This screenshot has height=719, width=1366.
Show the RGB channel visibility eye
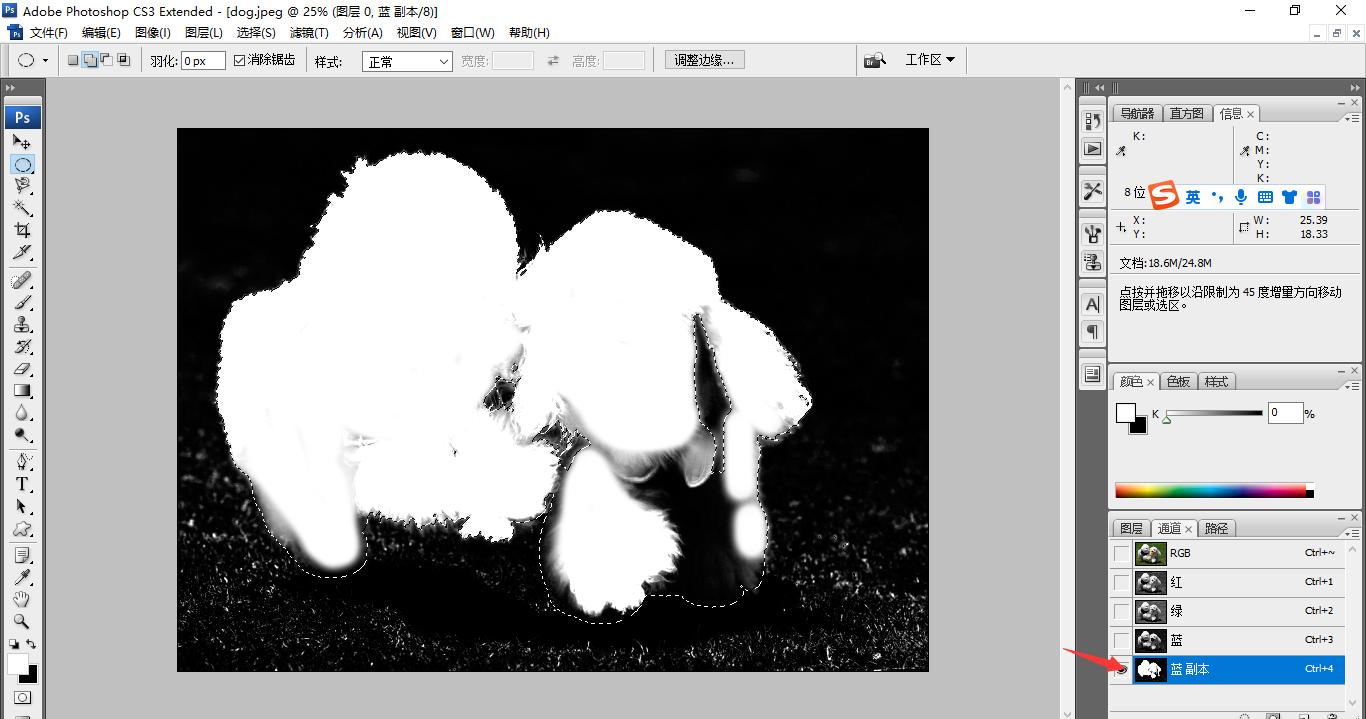(1120, 553)
